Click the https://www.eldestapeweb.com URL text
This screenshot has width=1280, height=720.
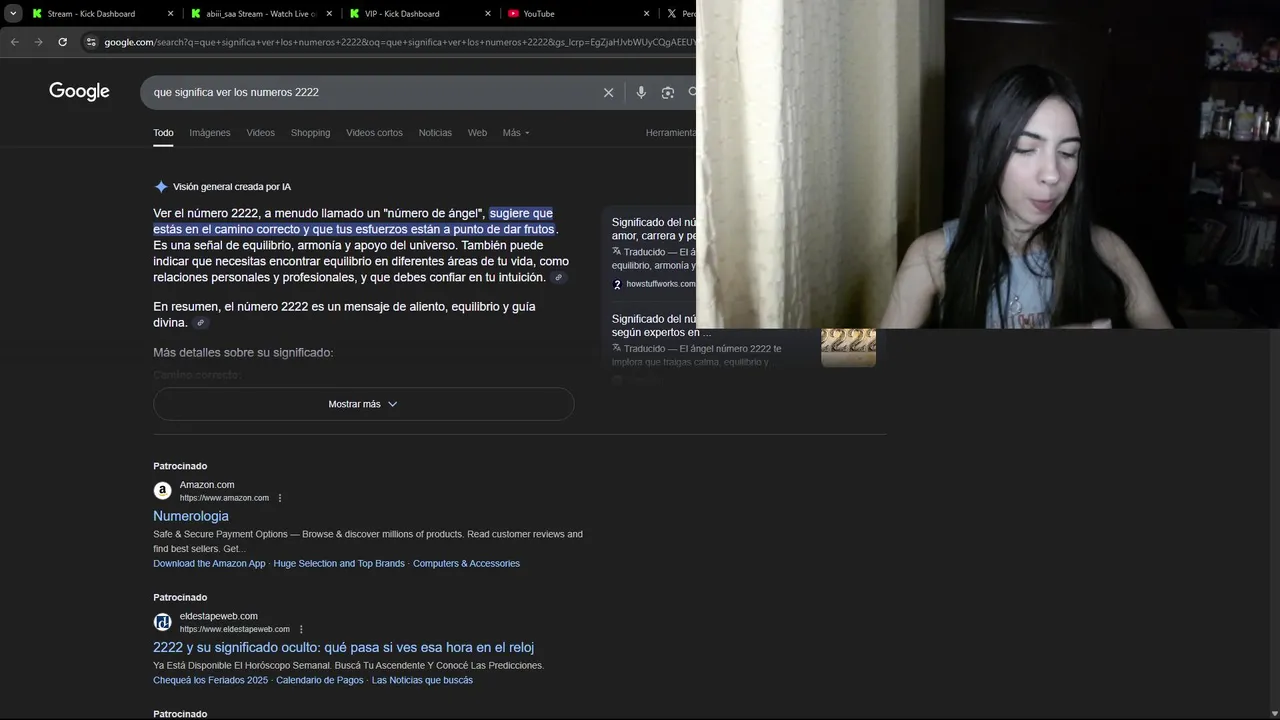pos(235,629)
